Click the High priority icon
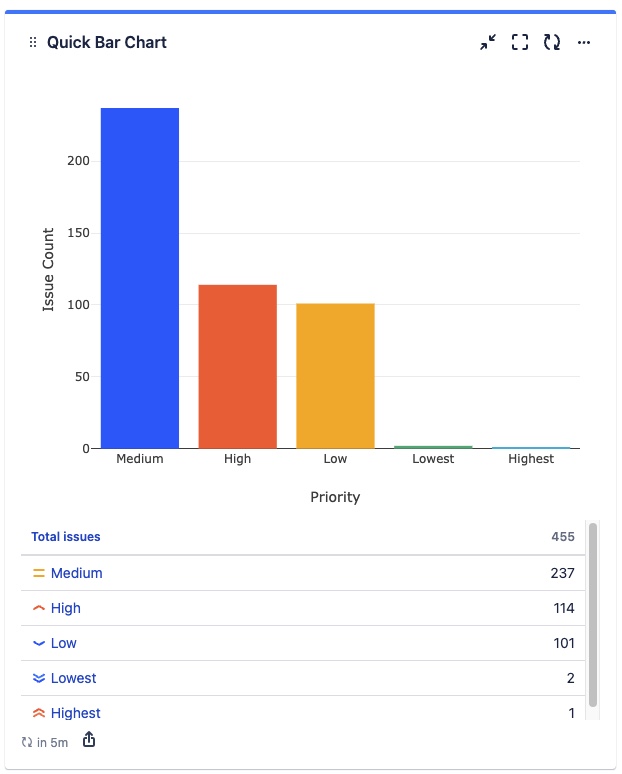Image resolution: width=622 pixels, height=774 pixels. pos(39,608)
